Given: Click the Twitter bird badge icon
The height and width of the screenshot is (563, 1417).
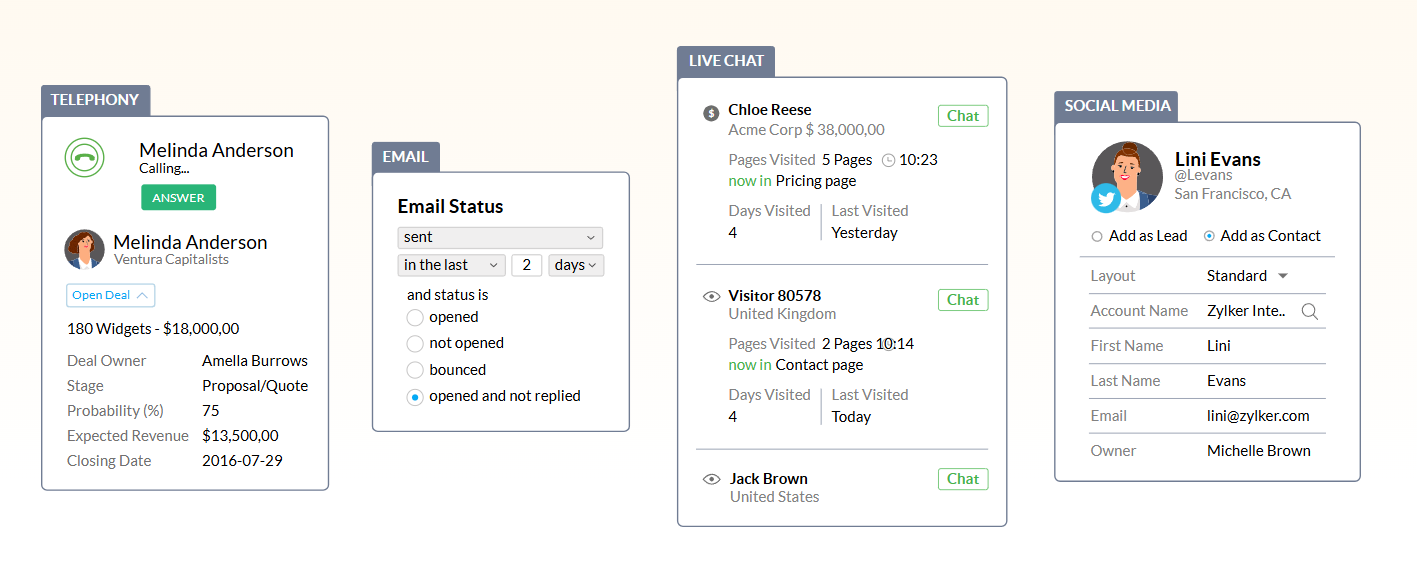Looking at the screenshot, I should pyautogui.click(x=1106, y=199).
